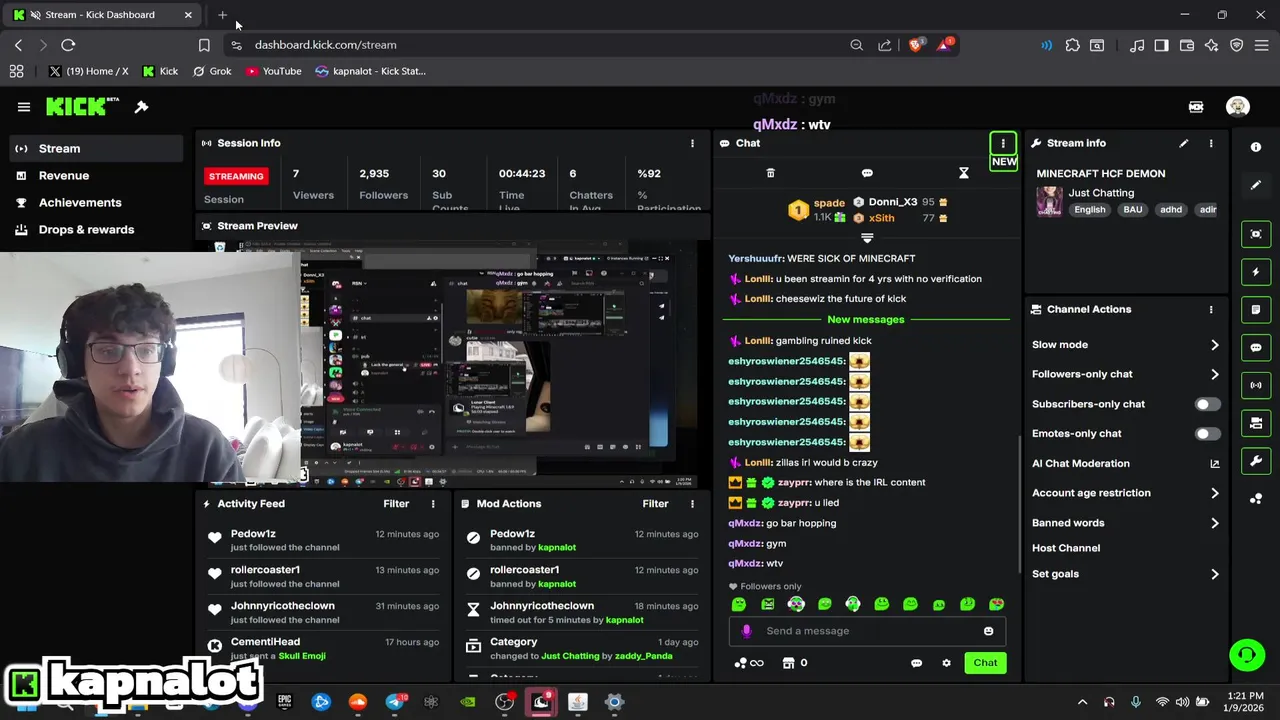The height and width of the screenshot is (720, 1280).
Task: Toggle Emotes-only chat
Action: [x=1208, y=434]
